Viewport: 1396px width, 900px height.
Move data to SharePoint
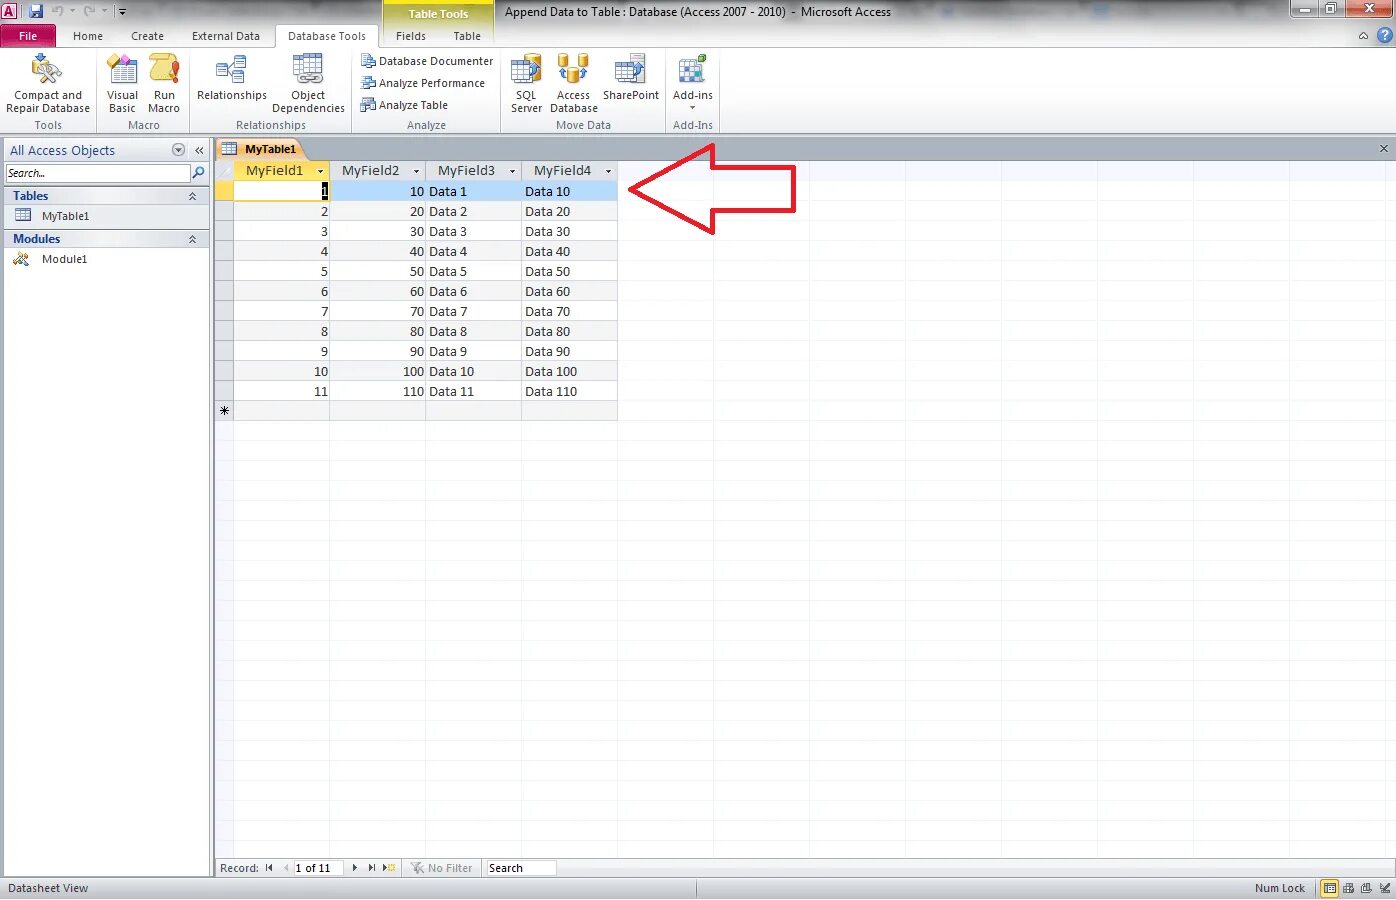pyautogui.click(x=631, y=79)
